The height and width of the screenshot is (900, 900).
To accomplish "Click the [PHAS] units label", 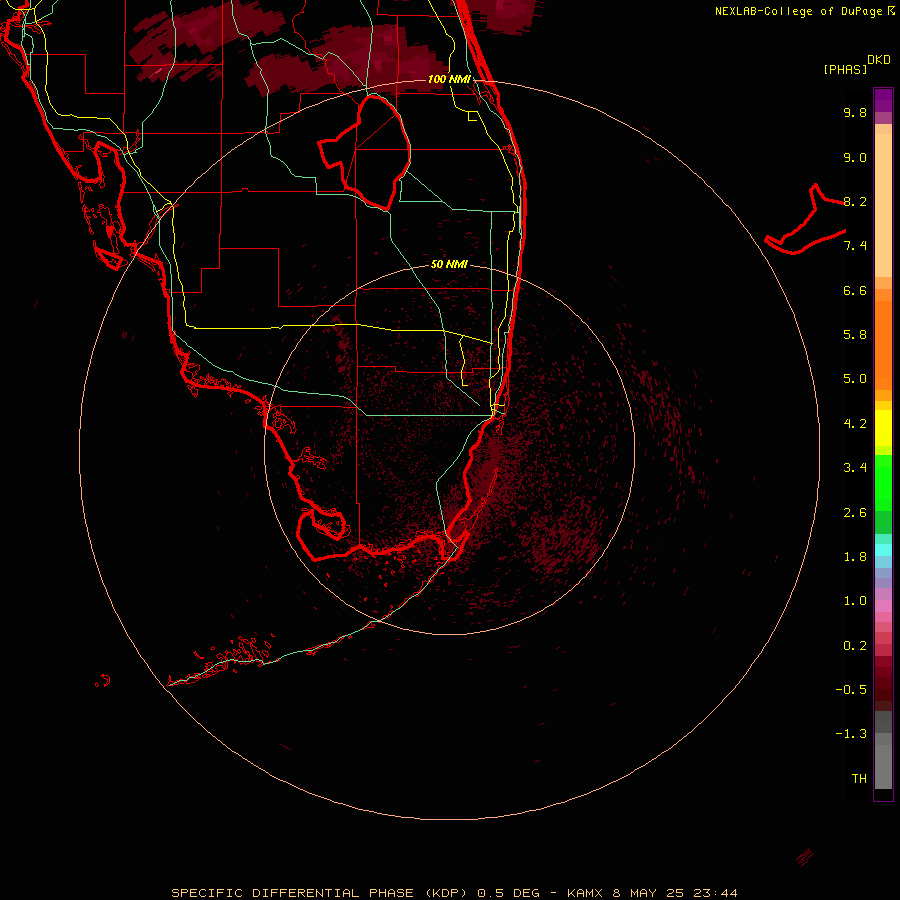I will [845, 69].
